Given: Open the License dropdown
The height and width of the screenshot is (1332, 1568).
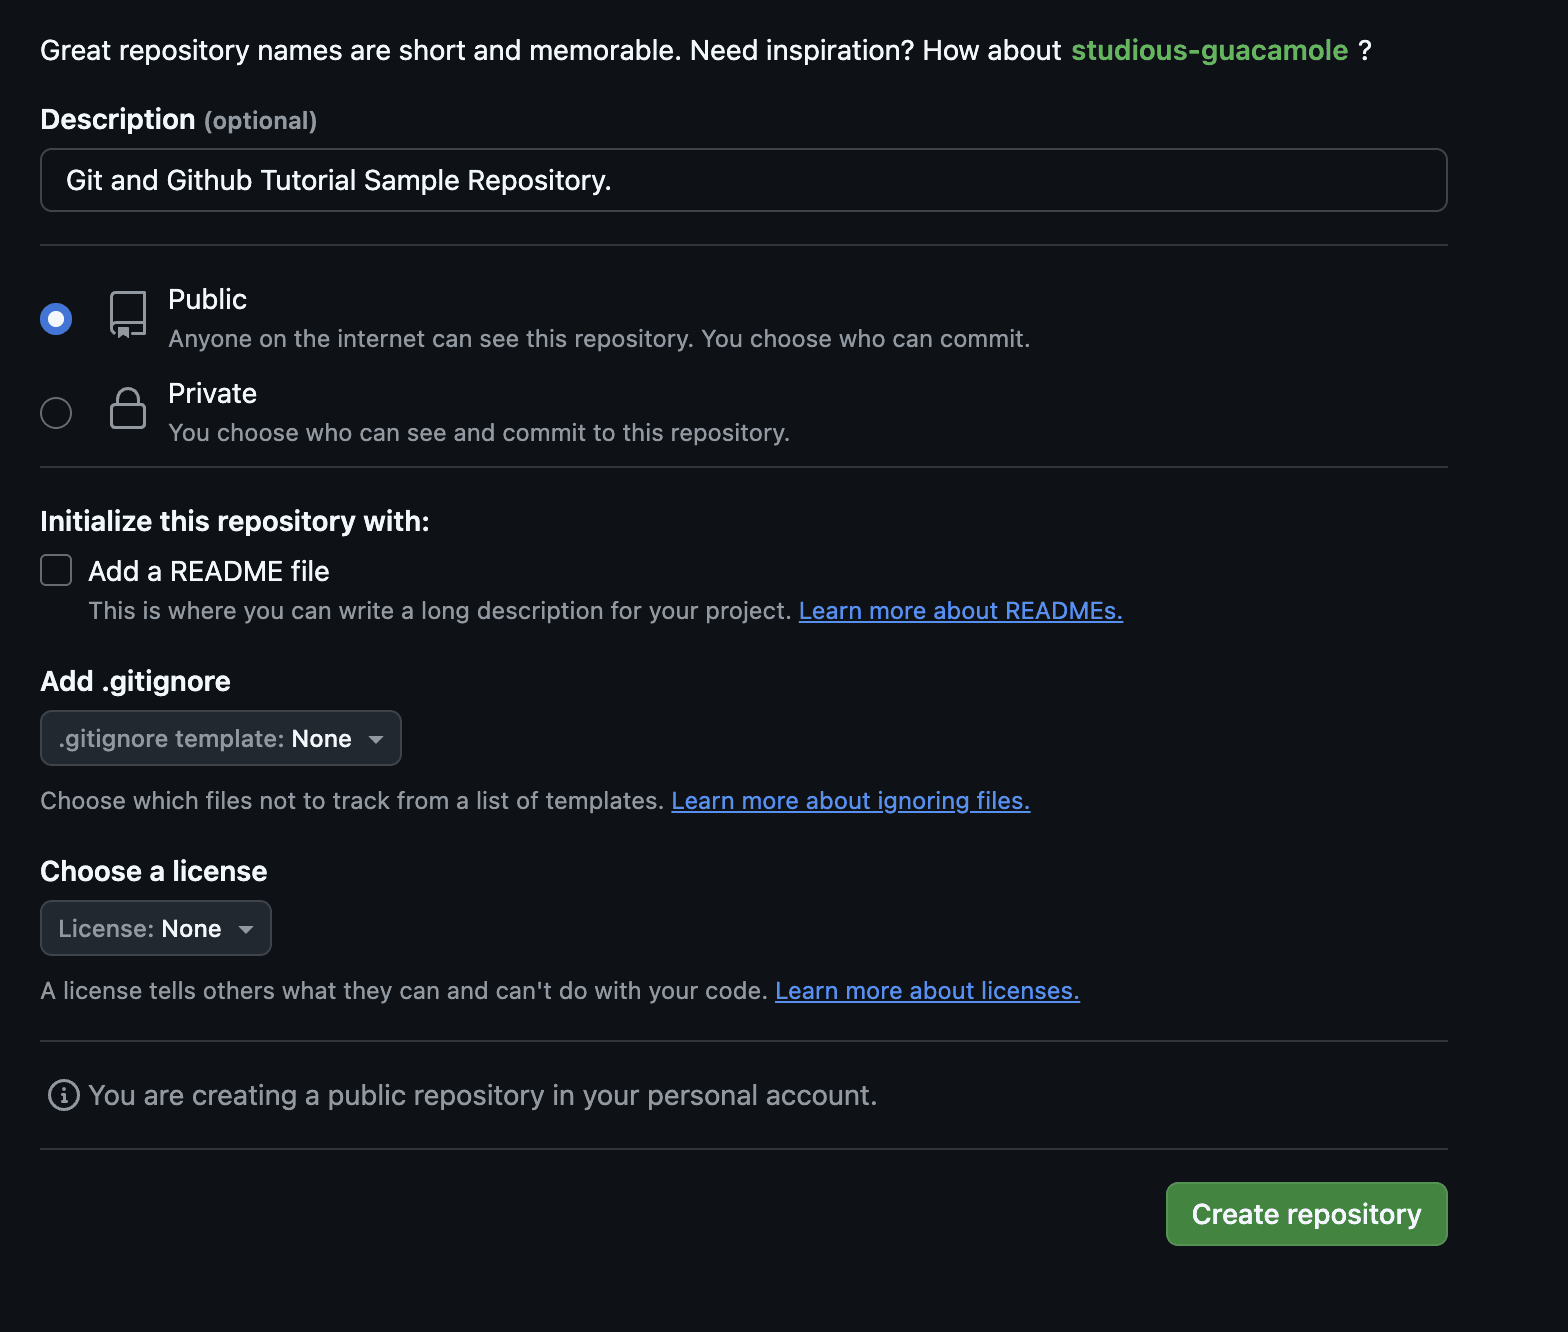Looking at the screenshot, I should tap(155, 928).
